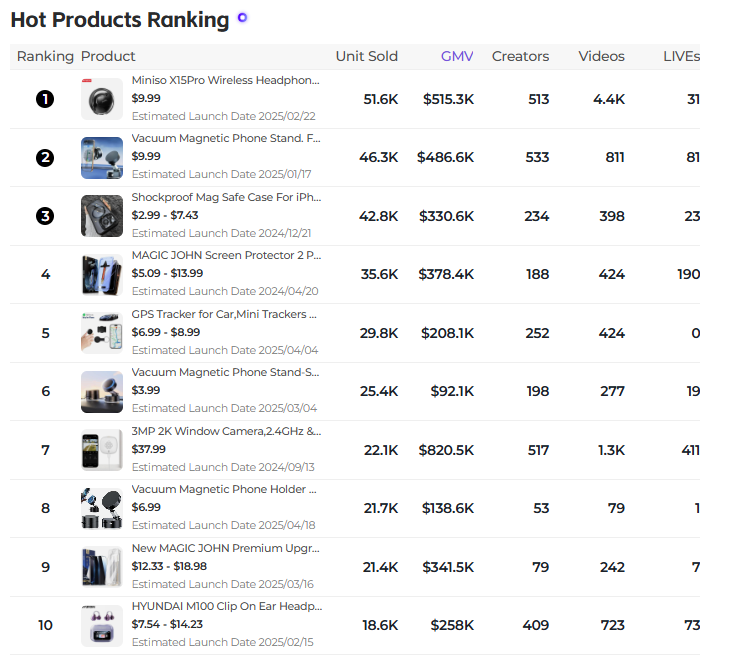Screen dimensions: 734x666
Task: Sort by Creators column header
Action: (x=520, y=56)
